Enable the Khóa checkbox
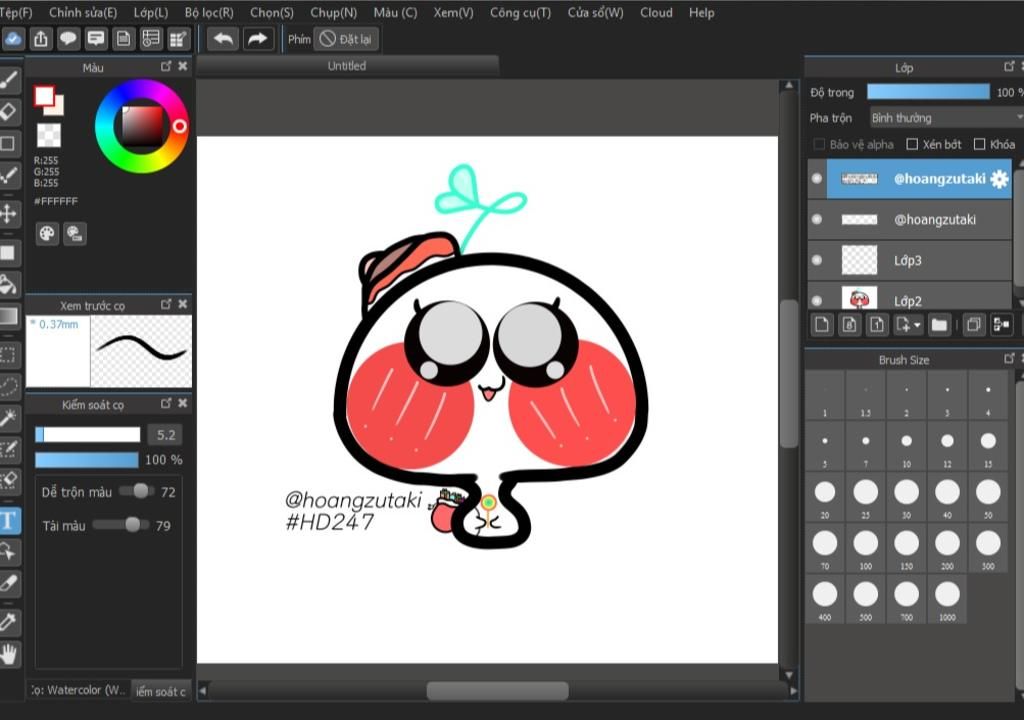 [979, 144]
